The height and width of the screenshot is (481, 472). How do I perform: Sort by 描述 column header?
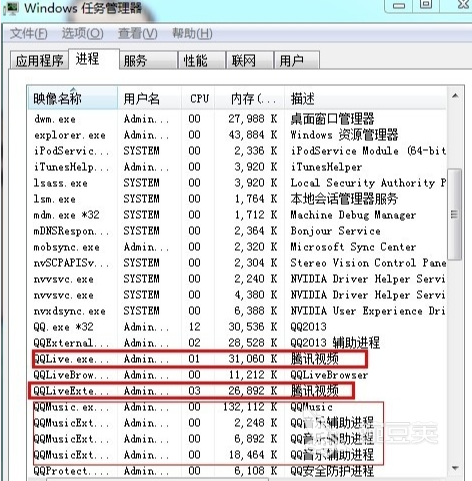(x=365, y=98)
